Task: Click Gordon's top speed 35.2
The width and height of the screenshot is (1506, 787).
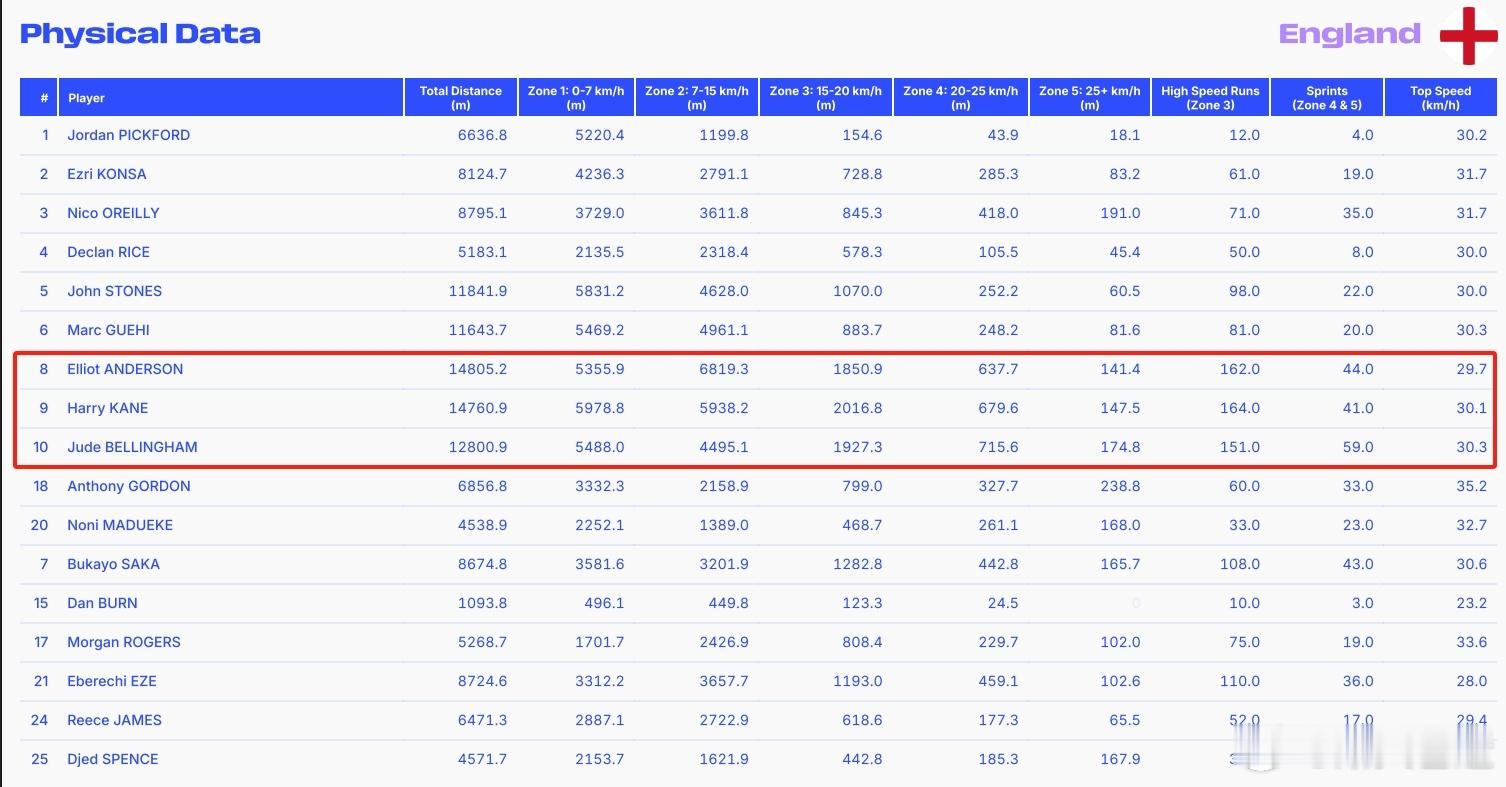Action: click(x=1471, y=486)
